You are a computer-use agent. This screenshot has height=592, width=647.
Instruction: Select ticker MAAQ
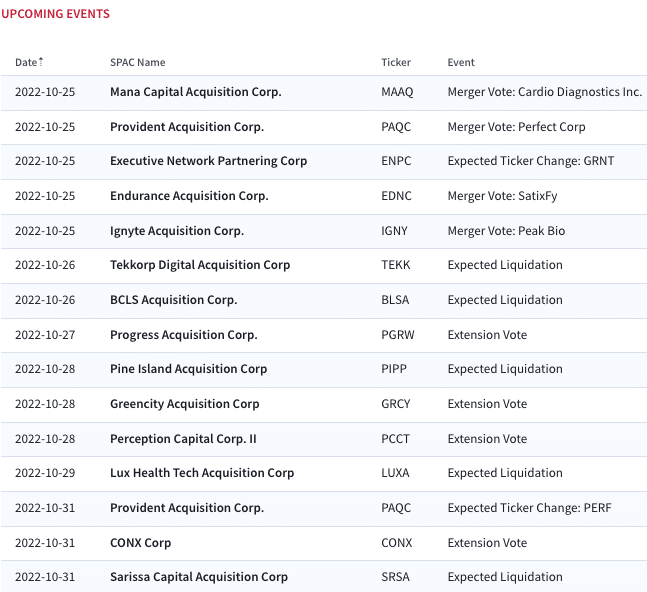point(397,92)
